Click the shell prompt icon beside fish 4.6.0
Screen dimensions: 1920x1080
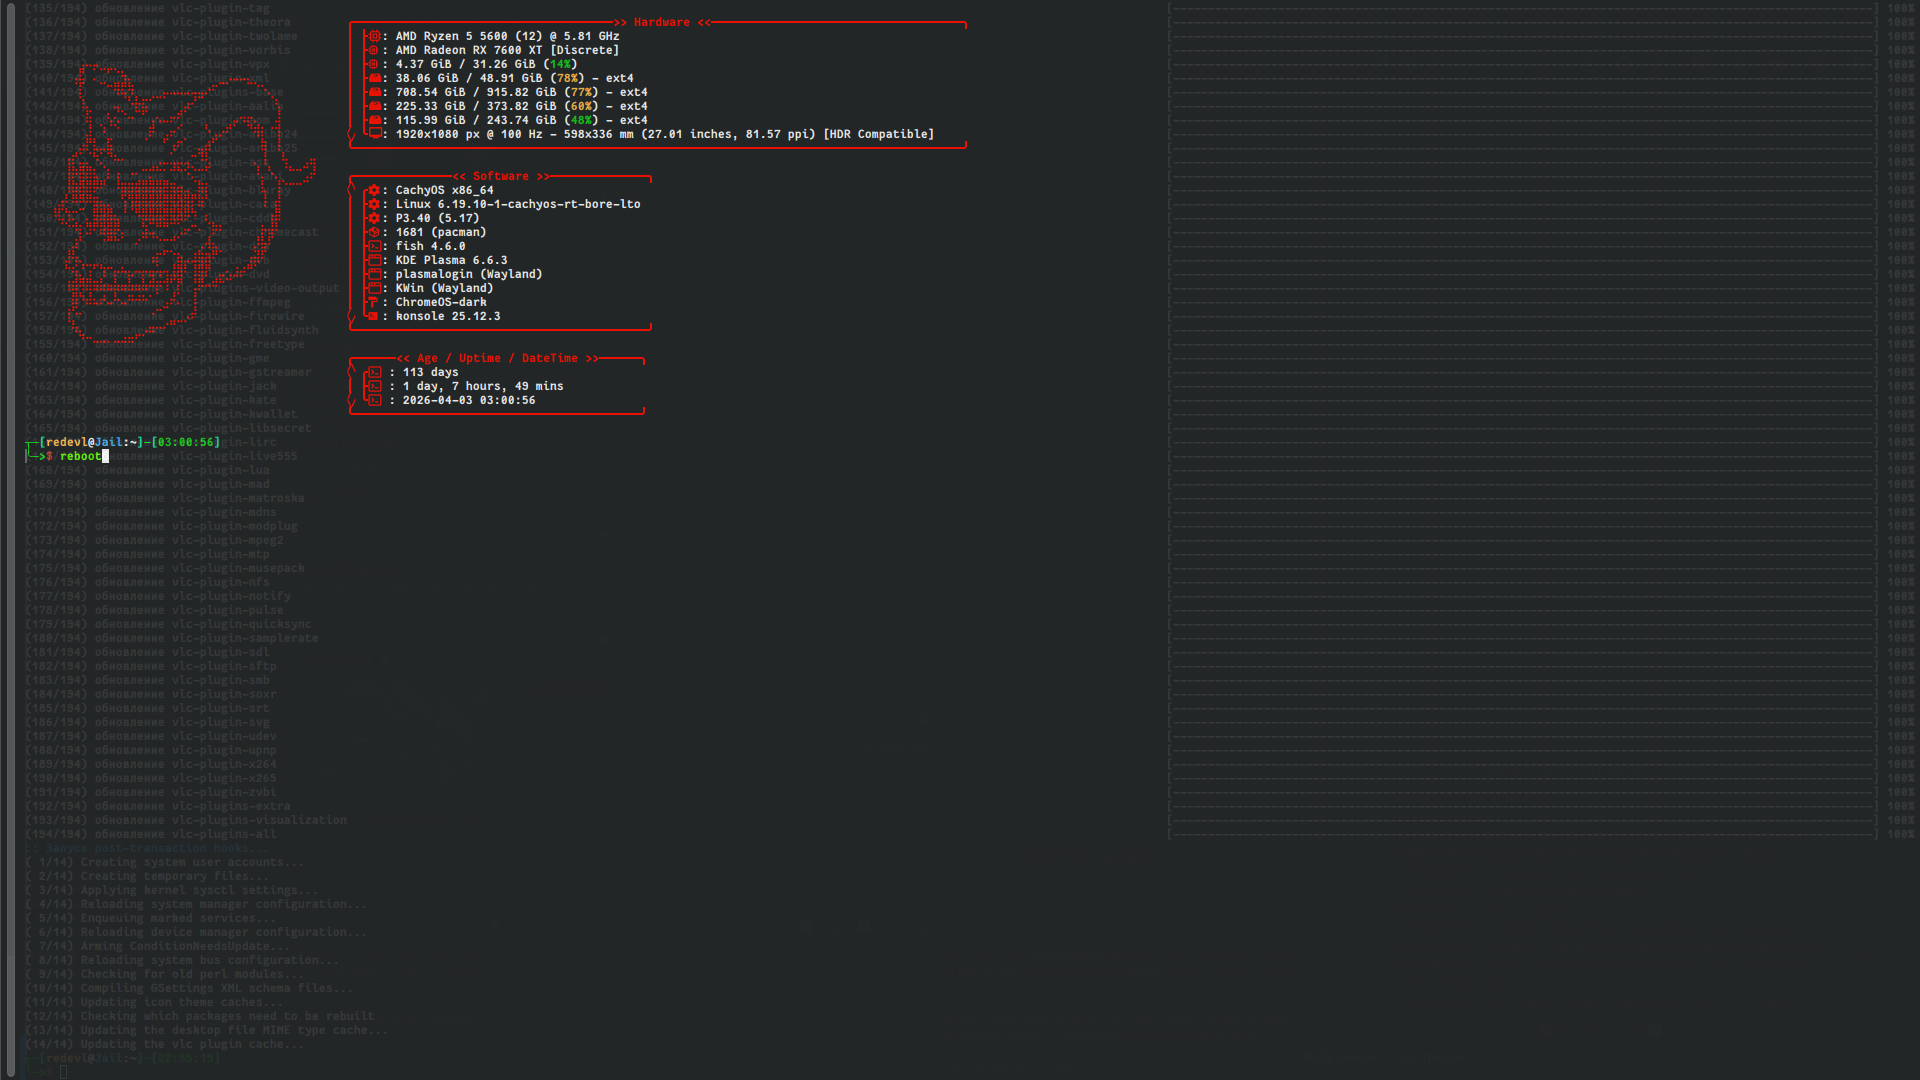point(374,246)
